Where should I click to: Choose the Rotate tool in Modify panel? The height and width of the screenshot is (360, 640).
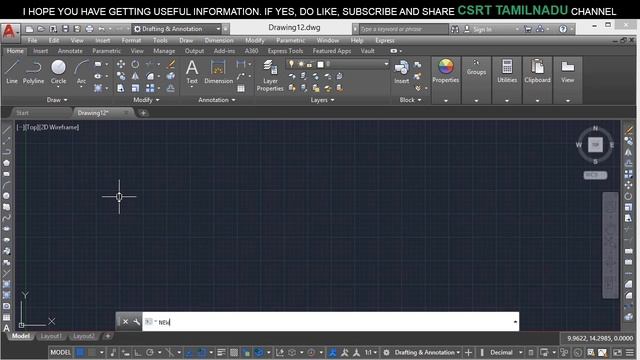[135, 64]
